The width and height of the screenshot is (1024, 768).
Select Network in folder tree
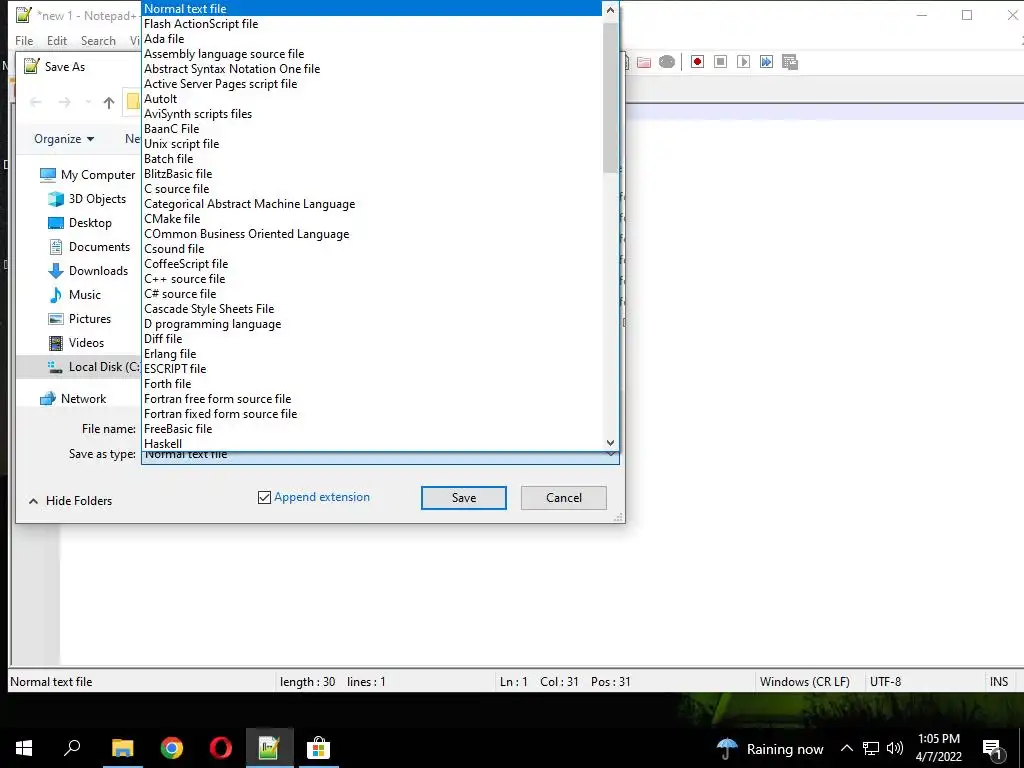click(72, 398)
